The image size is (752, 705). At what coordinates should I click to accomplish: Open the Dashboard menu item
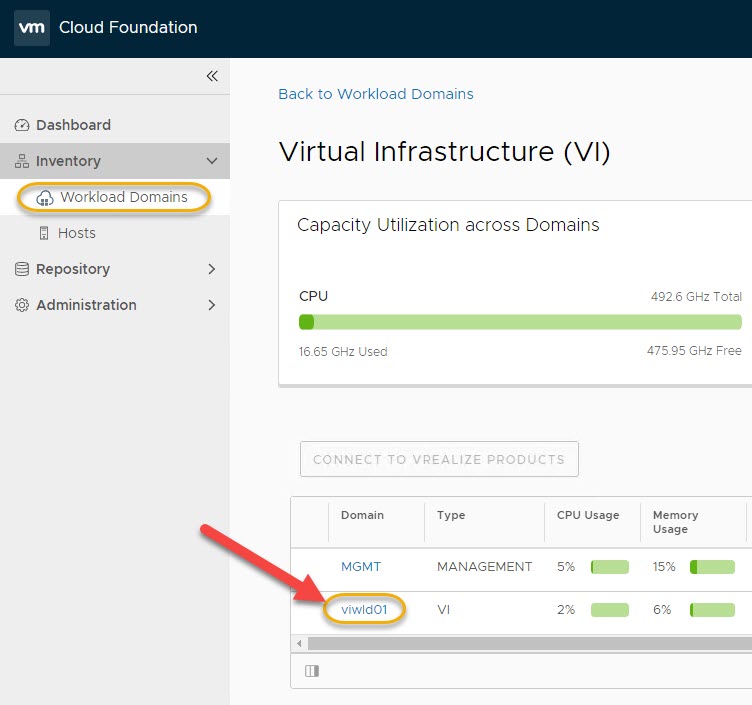click(73, 125)
